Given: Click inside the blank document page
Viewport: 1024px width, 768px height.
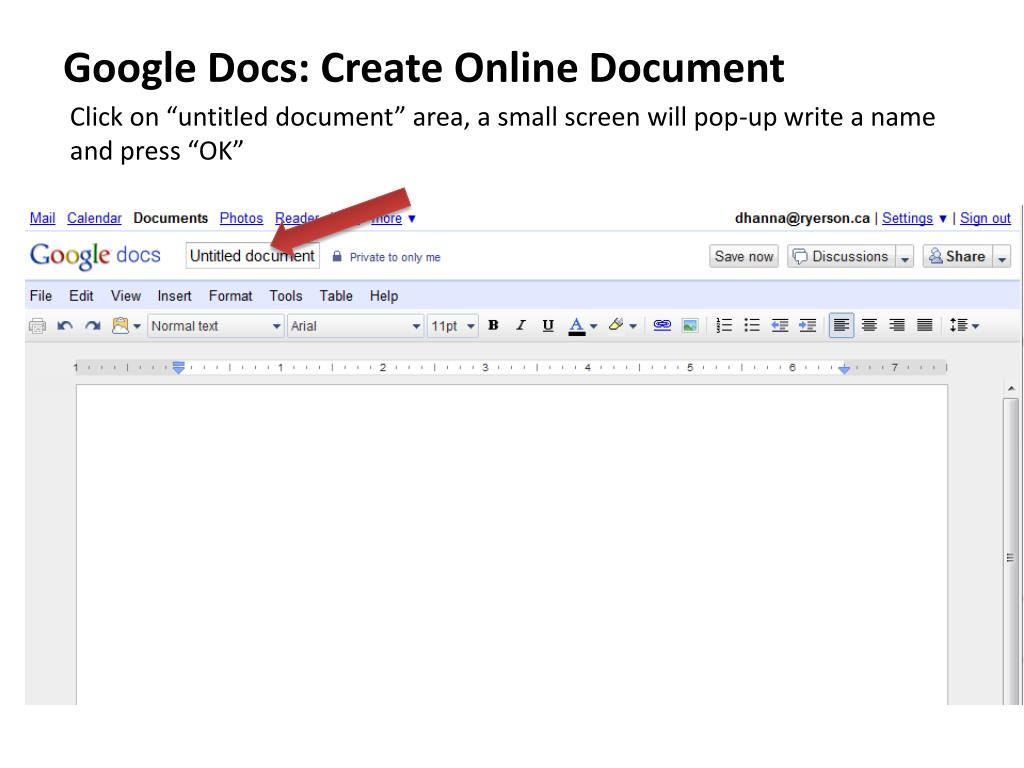Looking at the screenshot, I should coord(511,545).
